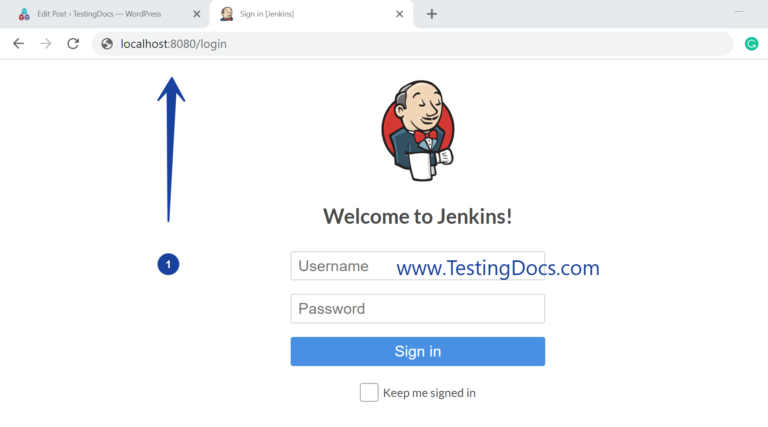Click the WordPress tab favicon

tap(24, 14)
